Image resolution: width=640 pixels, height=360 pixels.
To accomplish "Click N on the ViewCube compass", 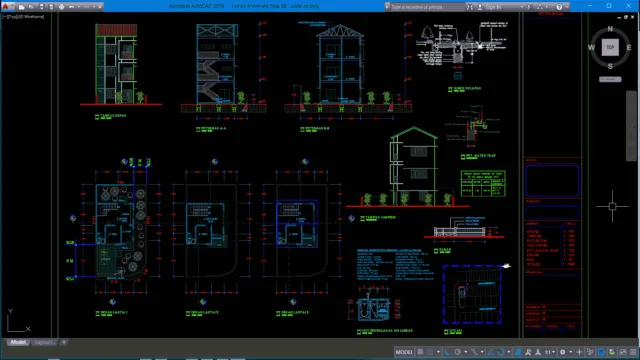I will [x=610, y=29].
